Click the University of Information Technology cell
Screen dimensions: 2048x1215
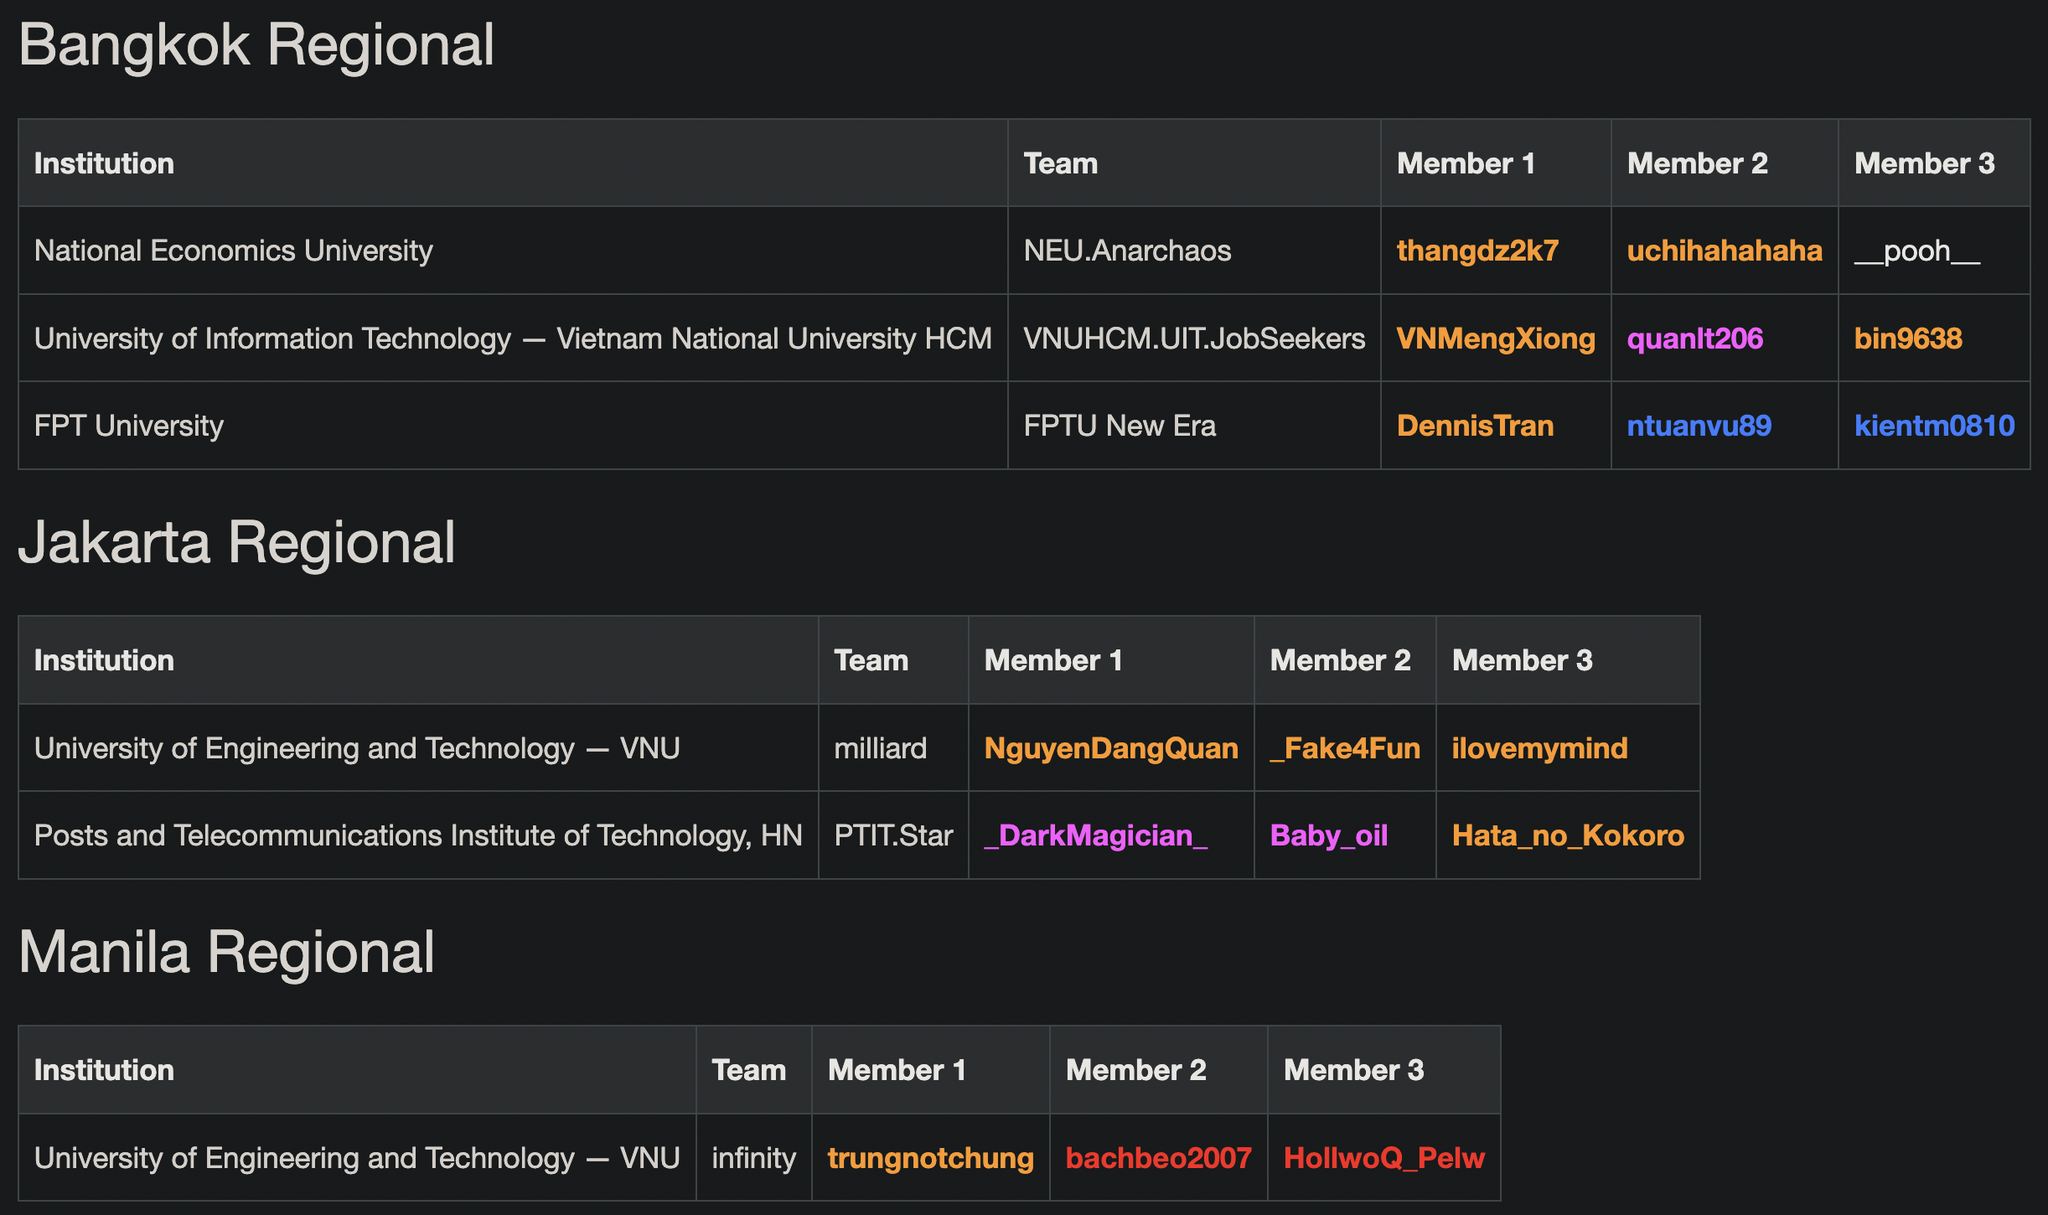513,338
